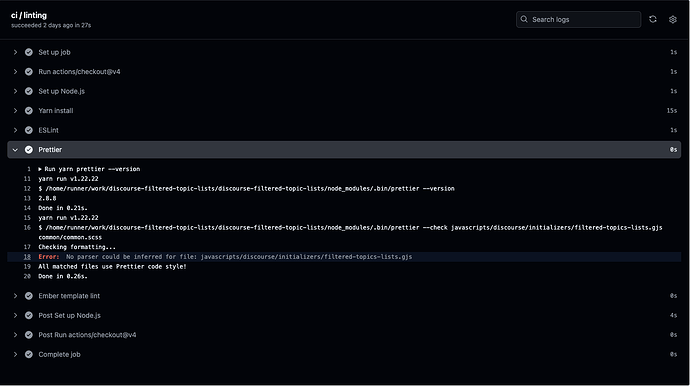The height and width of the screenshot is (386, 690).
Task: Click log line number 18
Action: (27, 257)
